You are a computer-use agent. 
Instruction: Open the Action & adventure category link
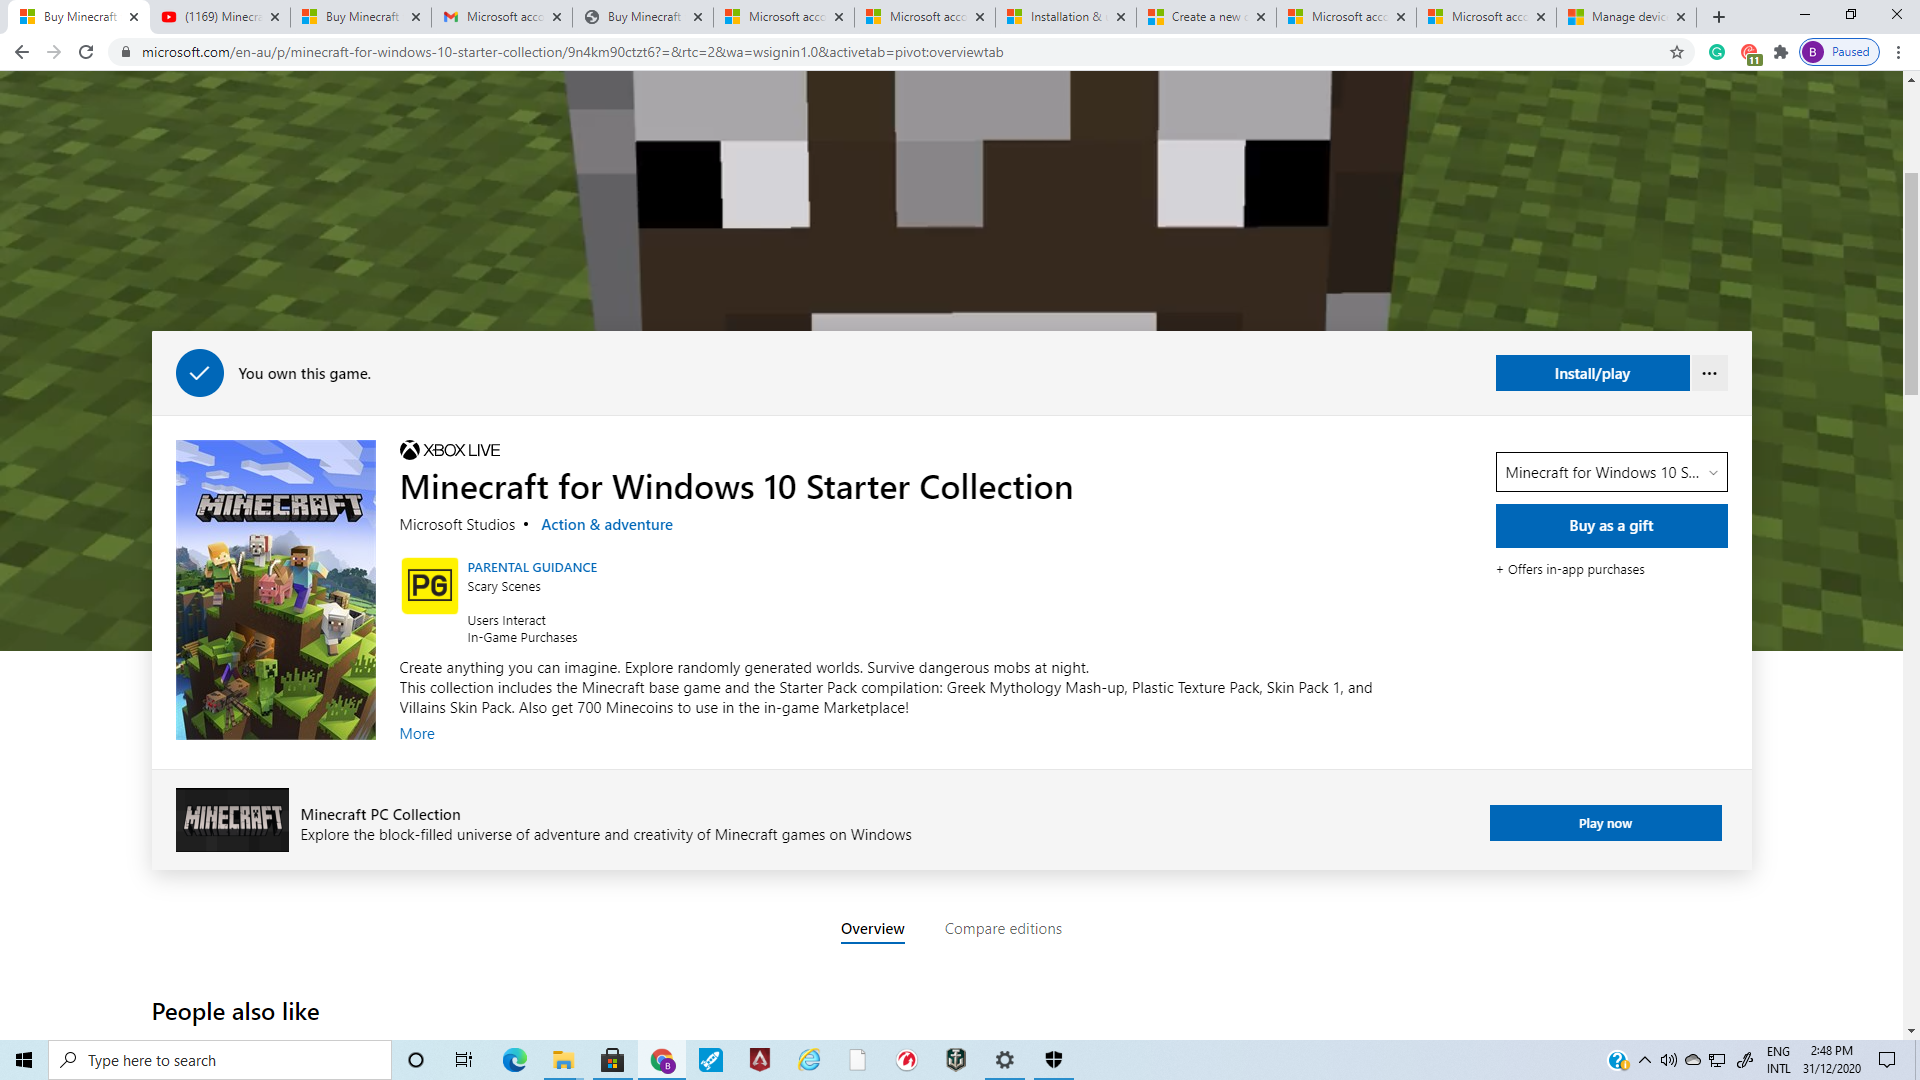[607, 524]
